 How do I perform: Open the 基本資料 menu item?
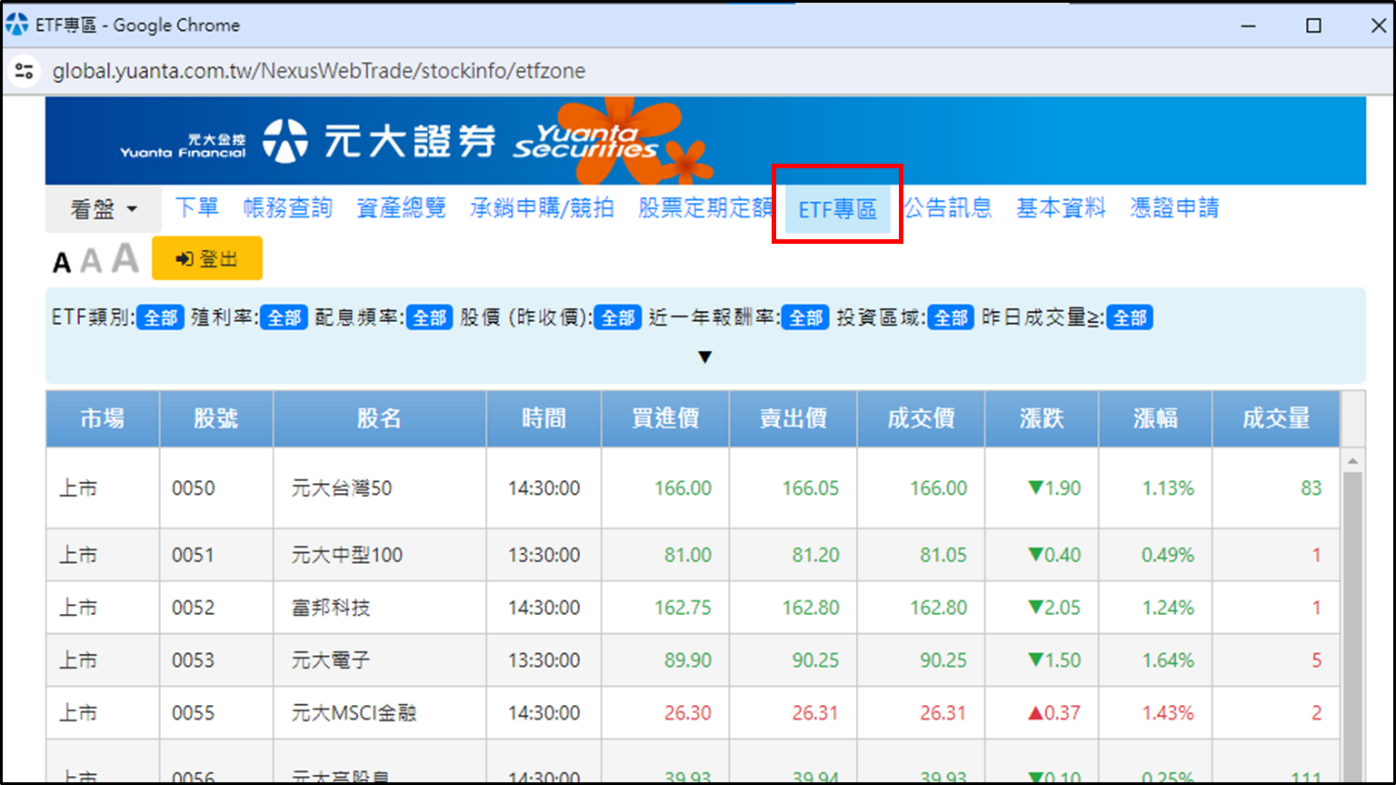point(1061,208)
